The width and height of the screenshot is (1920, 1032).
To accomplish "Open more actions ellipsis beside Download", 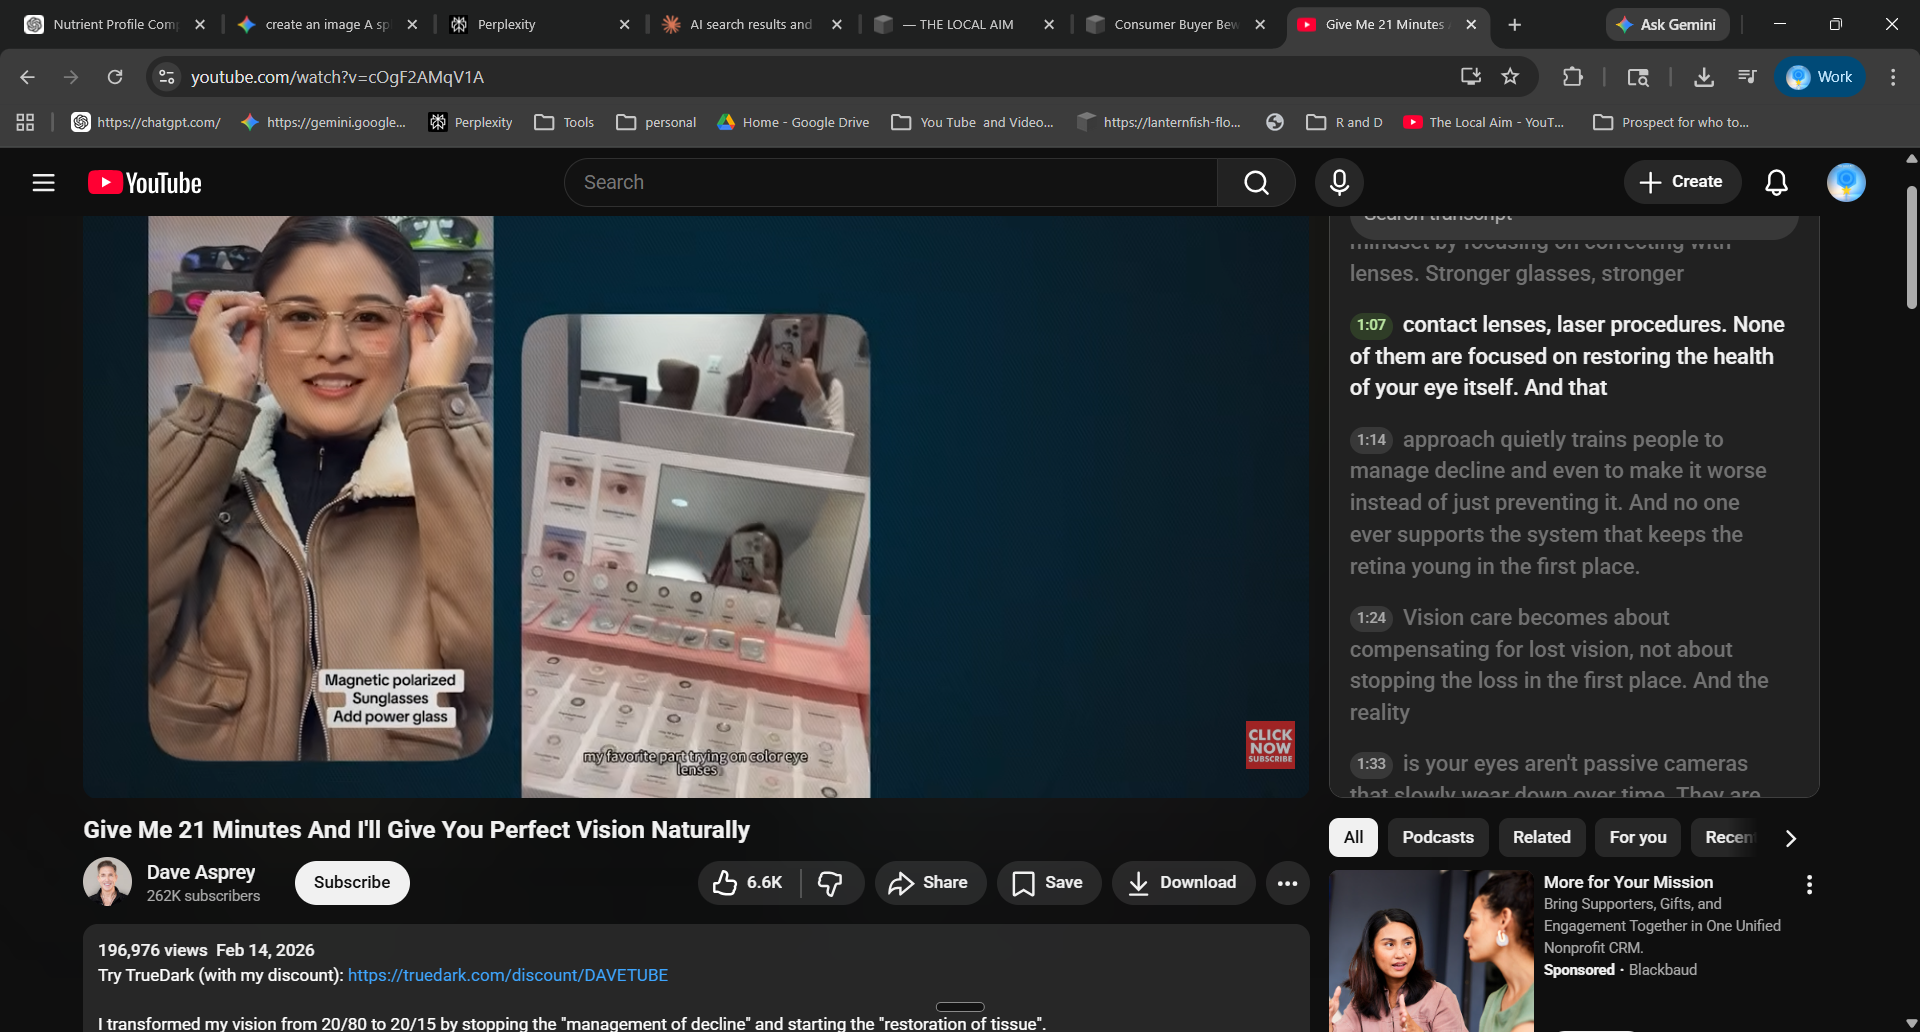I will [x=1287, y=883].
